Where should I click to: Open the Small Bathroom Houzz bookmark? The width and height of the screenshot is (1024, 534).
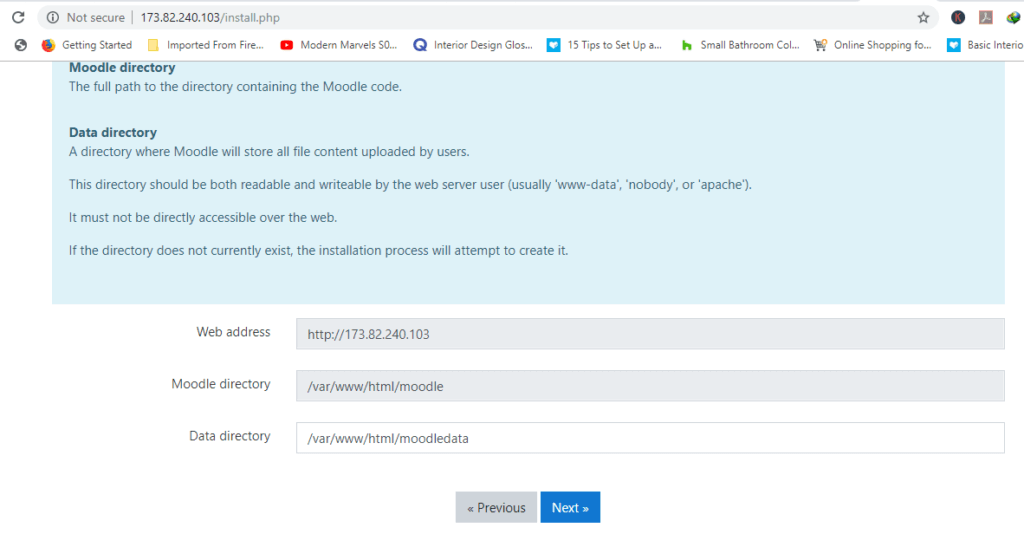[x=740, y=45]
